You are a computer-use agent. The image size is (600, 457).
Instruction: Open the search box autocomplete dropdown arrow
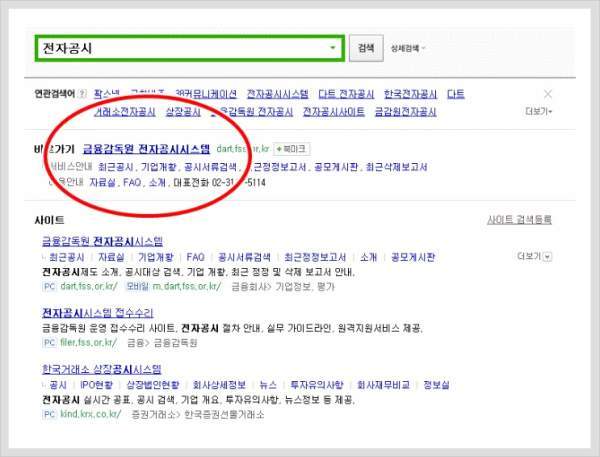(x=333, y=48)
